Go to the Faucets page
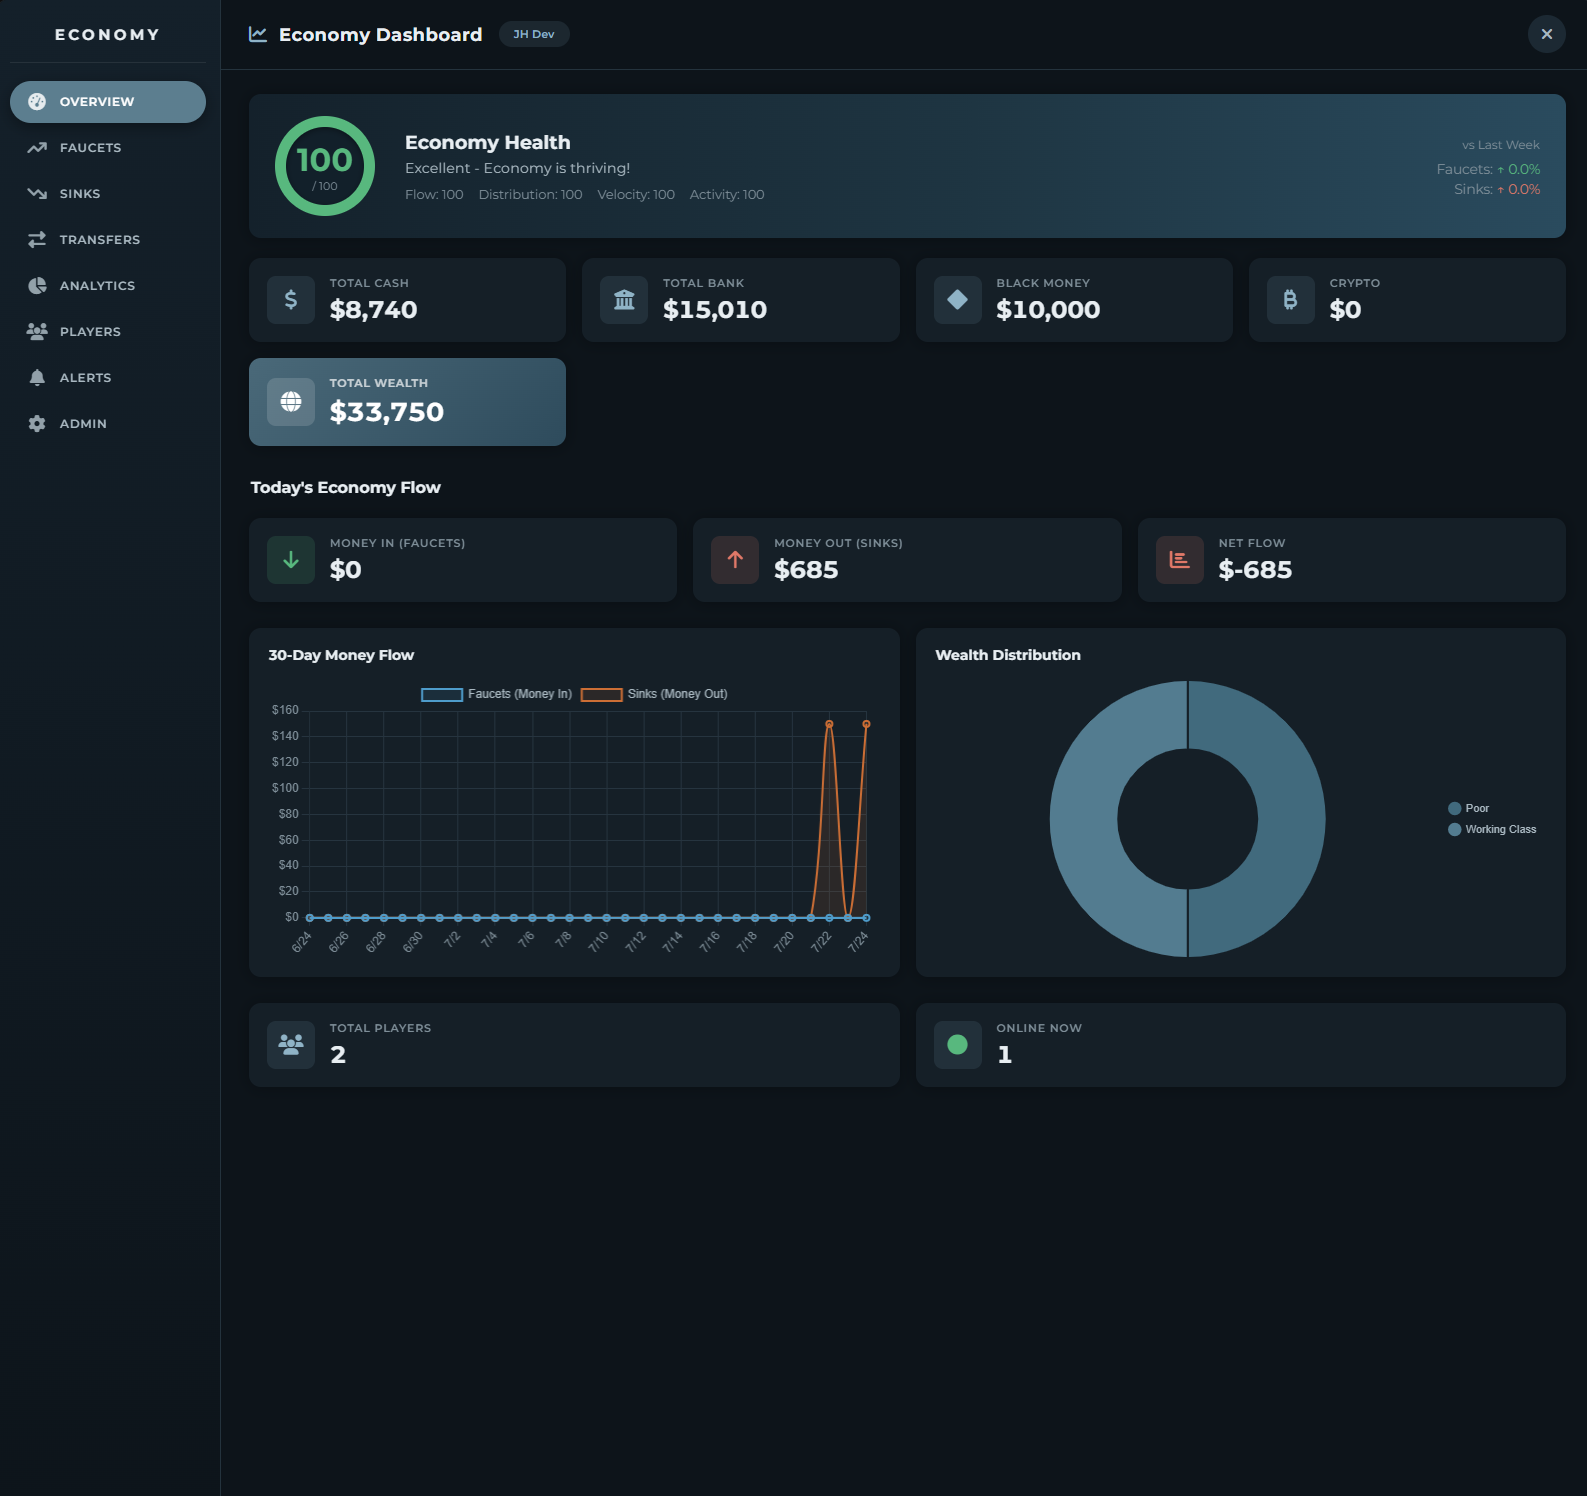Viewport: 1587px width, 1496px height. point(108,148)
